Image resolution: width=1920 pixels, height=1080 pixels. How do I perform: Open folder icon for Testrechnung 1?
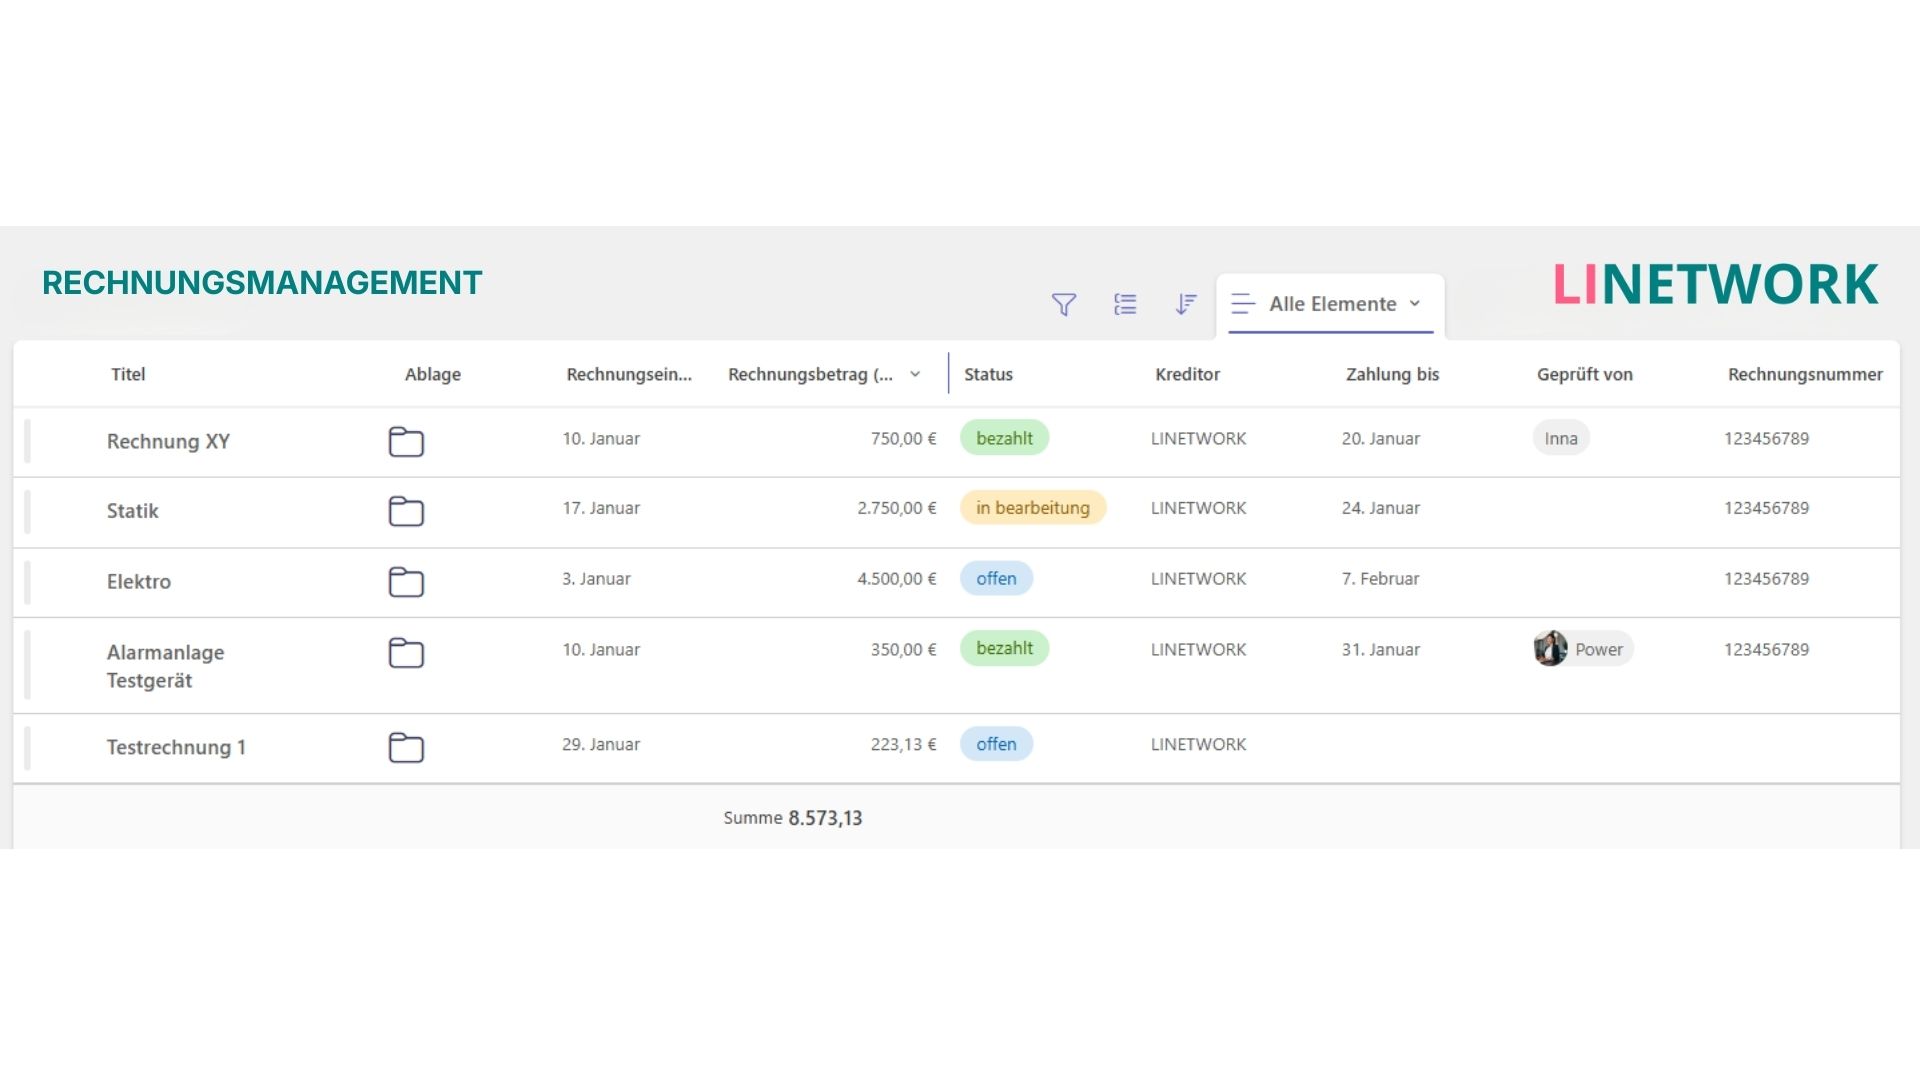pyautogui.click(x=406, y=748)
